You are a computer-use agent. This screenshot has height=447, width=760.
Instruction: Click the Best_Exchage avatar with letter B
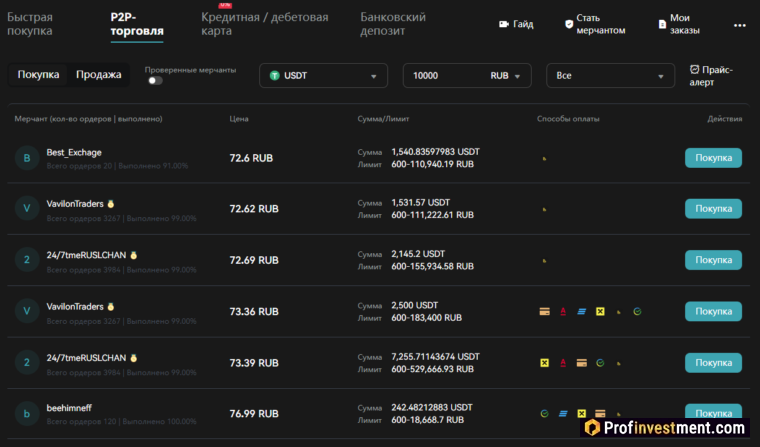(27, 158)
